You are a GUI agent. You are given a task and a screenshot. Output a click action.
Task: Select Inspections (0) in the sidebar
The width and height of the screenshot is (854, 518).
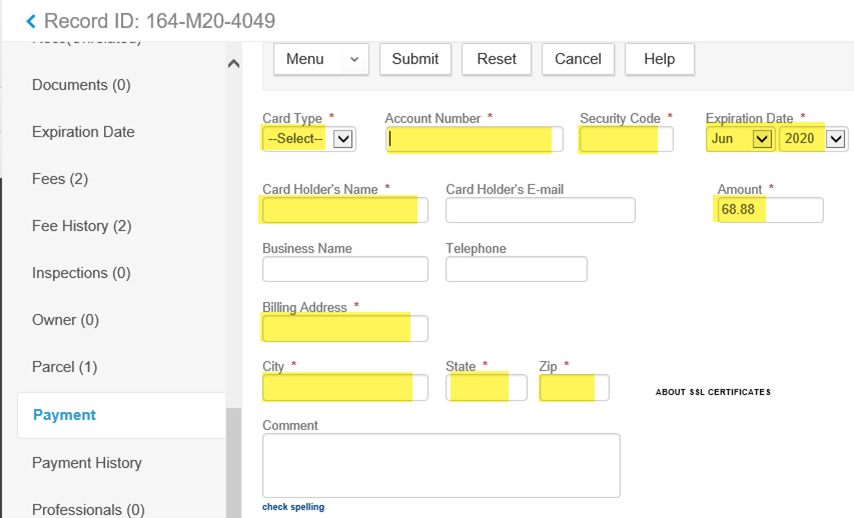(83, 273)
